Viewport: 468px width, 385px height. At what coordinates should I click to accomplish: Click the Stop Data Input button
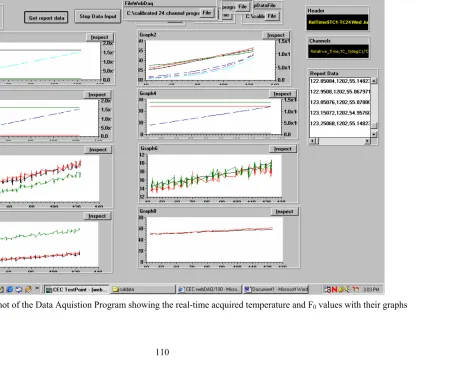point(98,16)
